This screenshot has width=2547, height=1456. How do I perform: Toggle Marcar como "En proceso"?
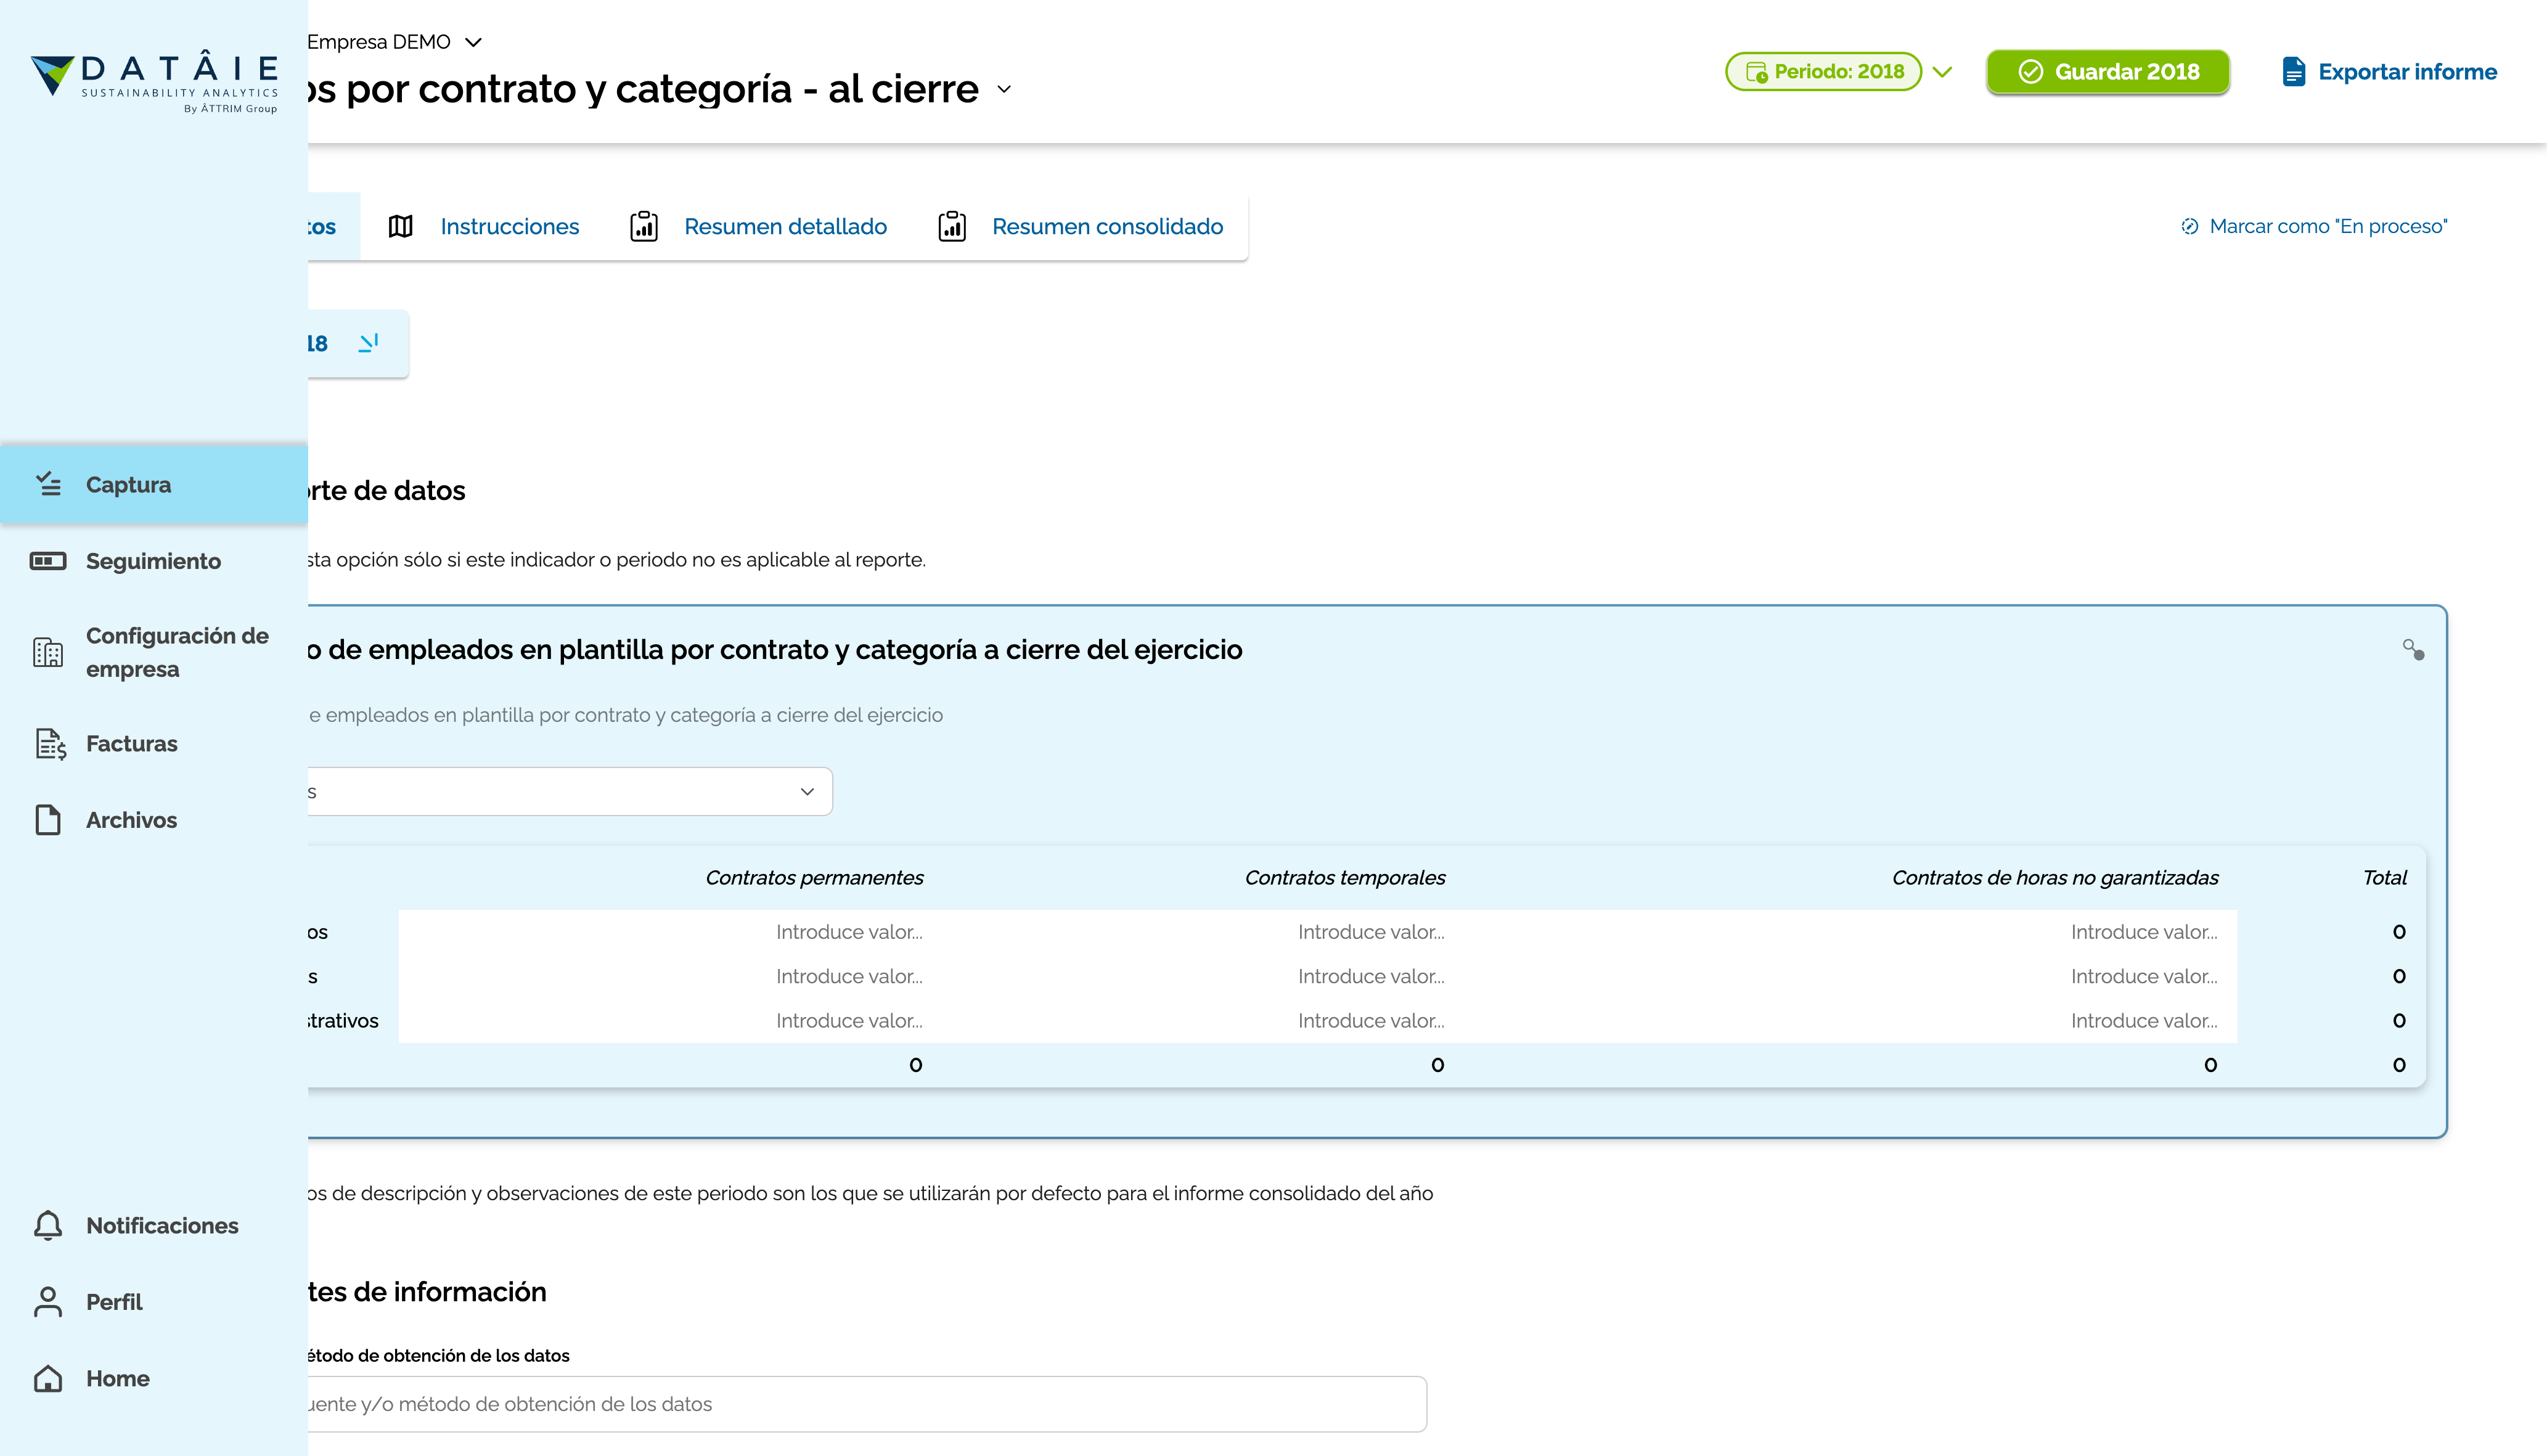[x=2314, y=227]
